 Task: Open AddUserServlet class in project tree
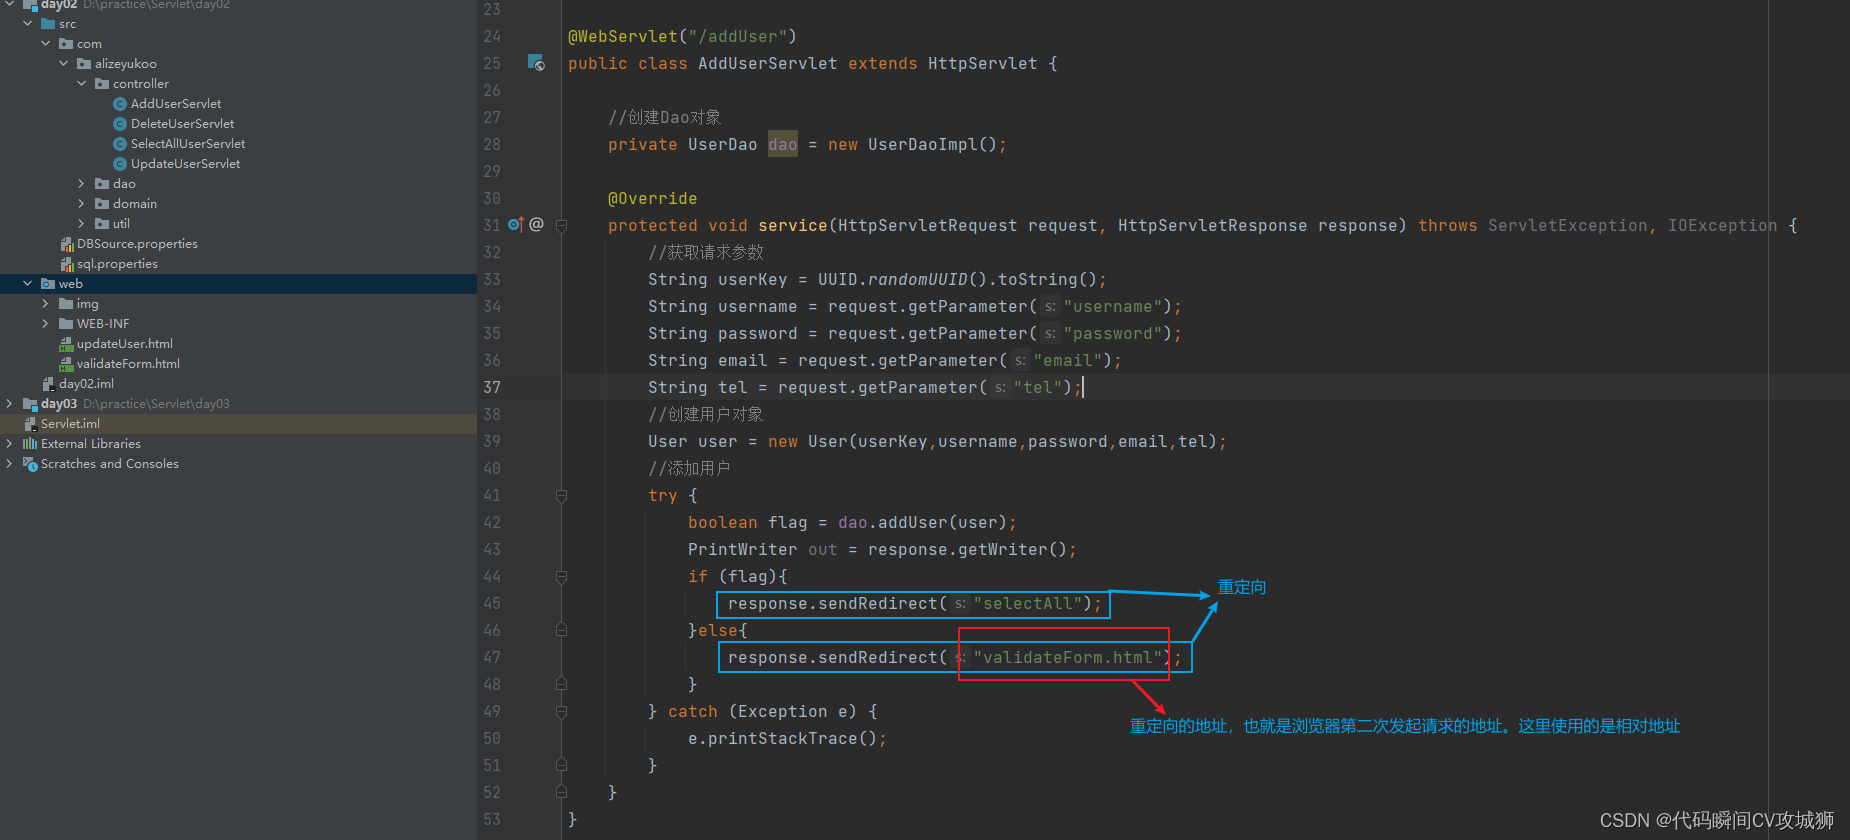pos(176,104)
